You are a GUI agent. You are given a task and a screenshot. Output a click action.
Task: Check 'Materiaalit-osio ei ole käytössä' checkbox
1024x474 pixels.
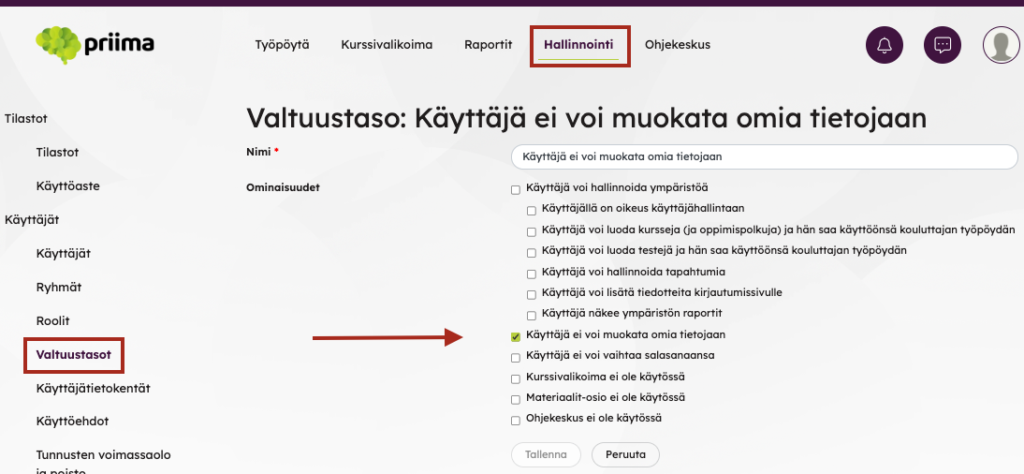tap(515, 399)
